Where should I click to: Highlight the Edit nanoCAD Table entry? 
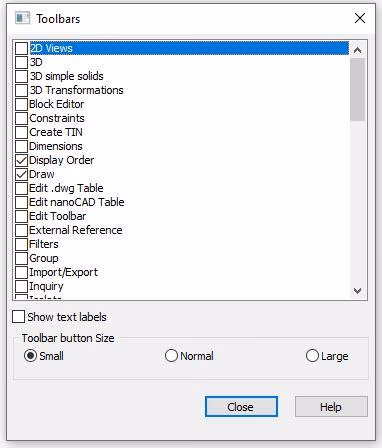[x=77, y=202]
